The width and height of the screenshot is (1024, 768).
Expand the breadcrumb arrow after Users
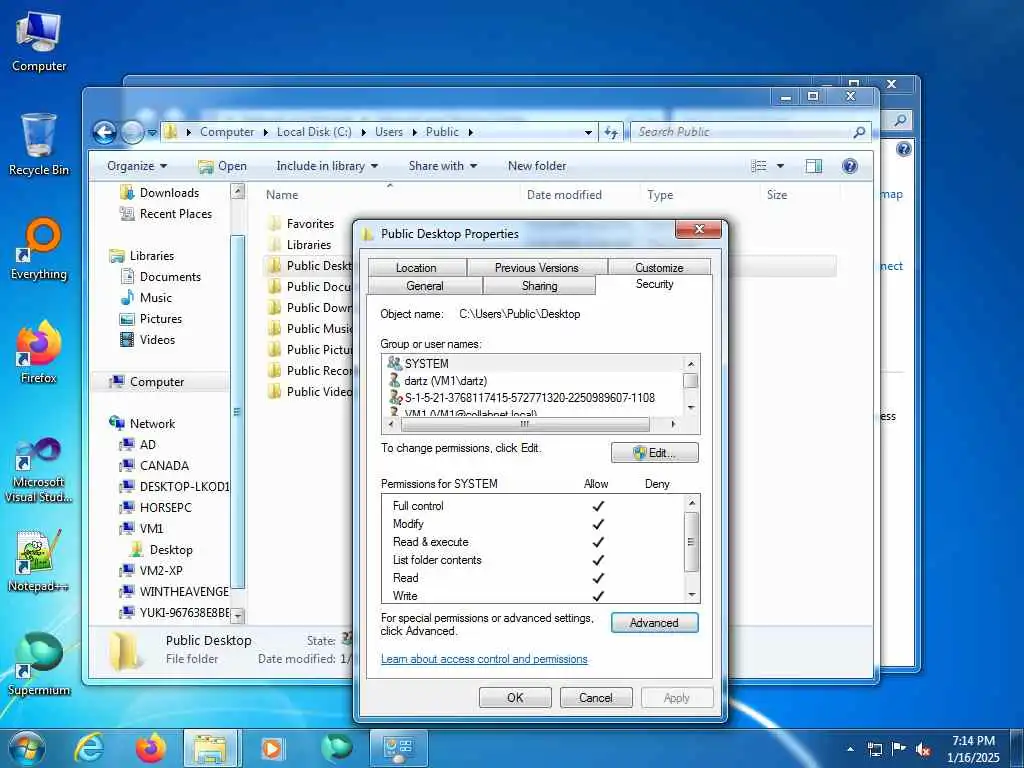tap(415, 133)
